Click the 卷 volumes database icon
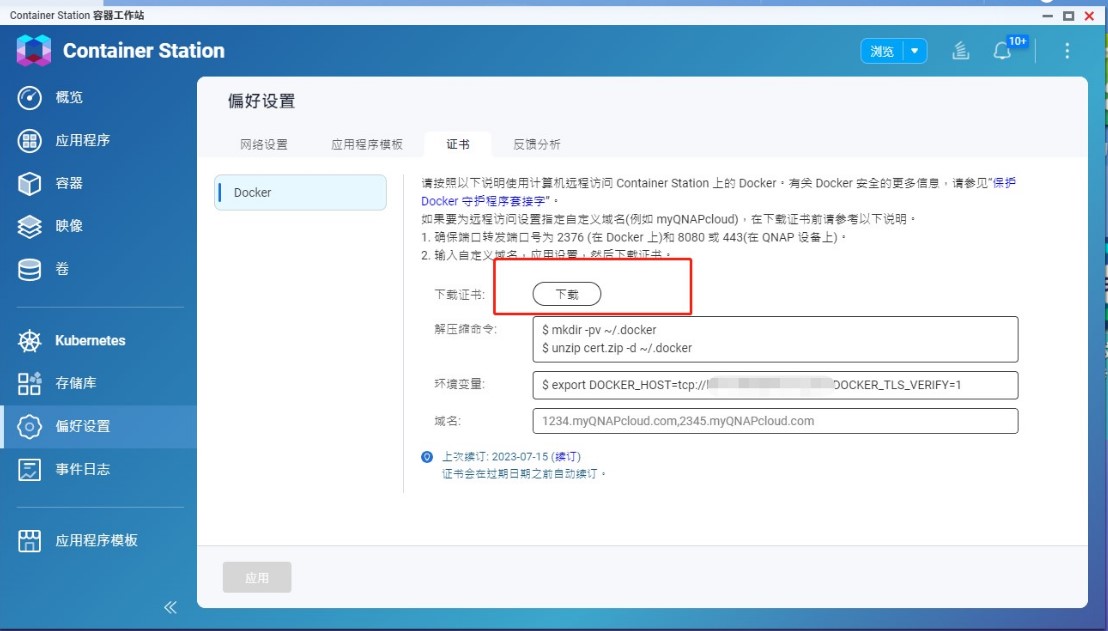 click(30, 270)
